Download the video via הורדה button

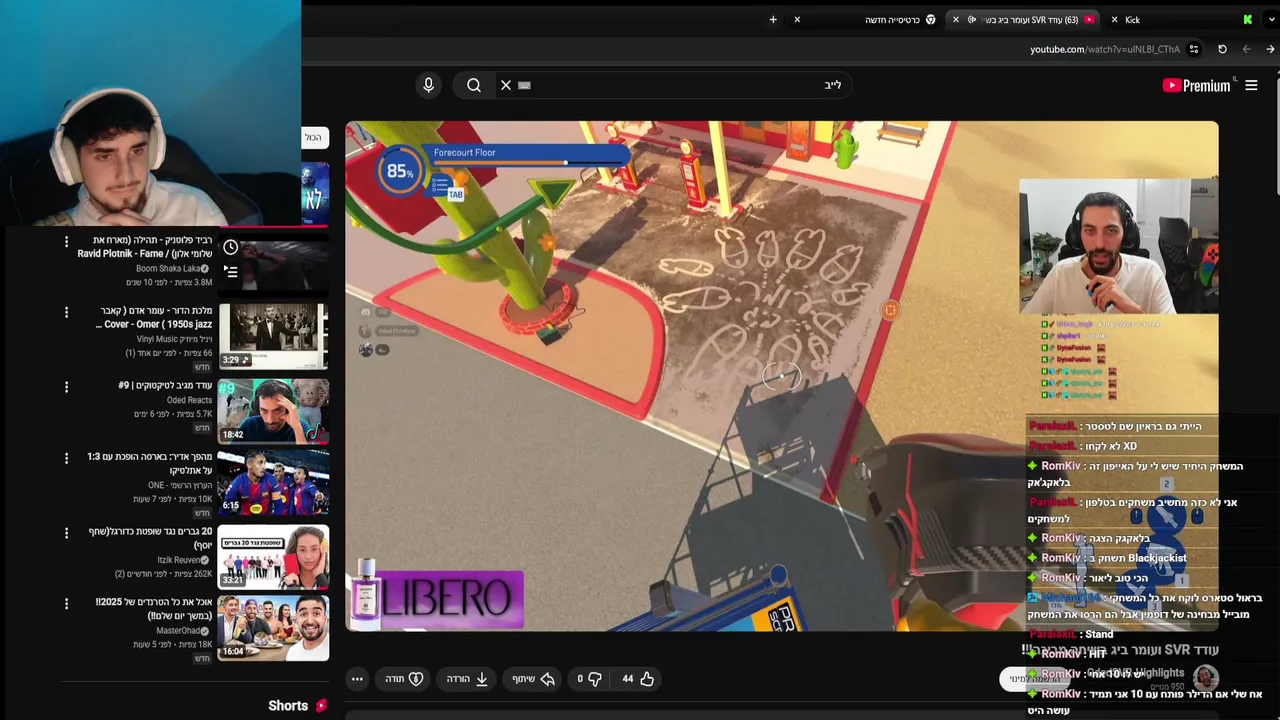[x=467, y=679]
